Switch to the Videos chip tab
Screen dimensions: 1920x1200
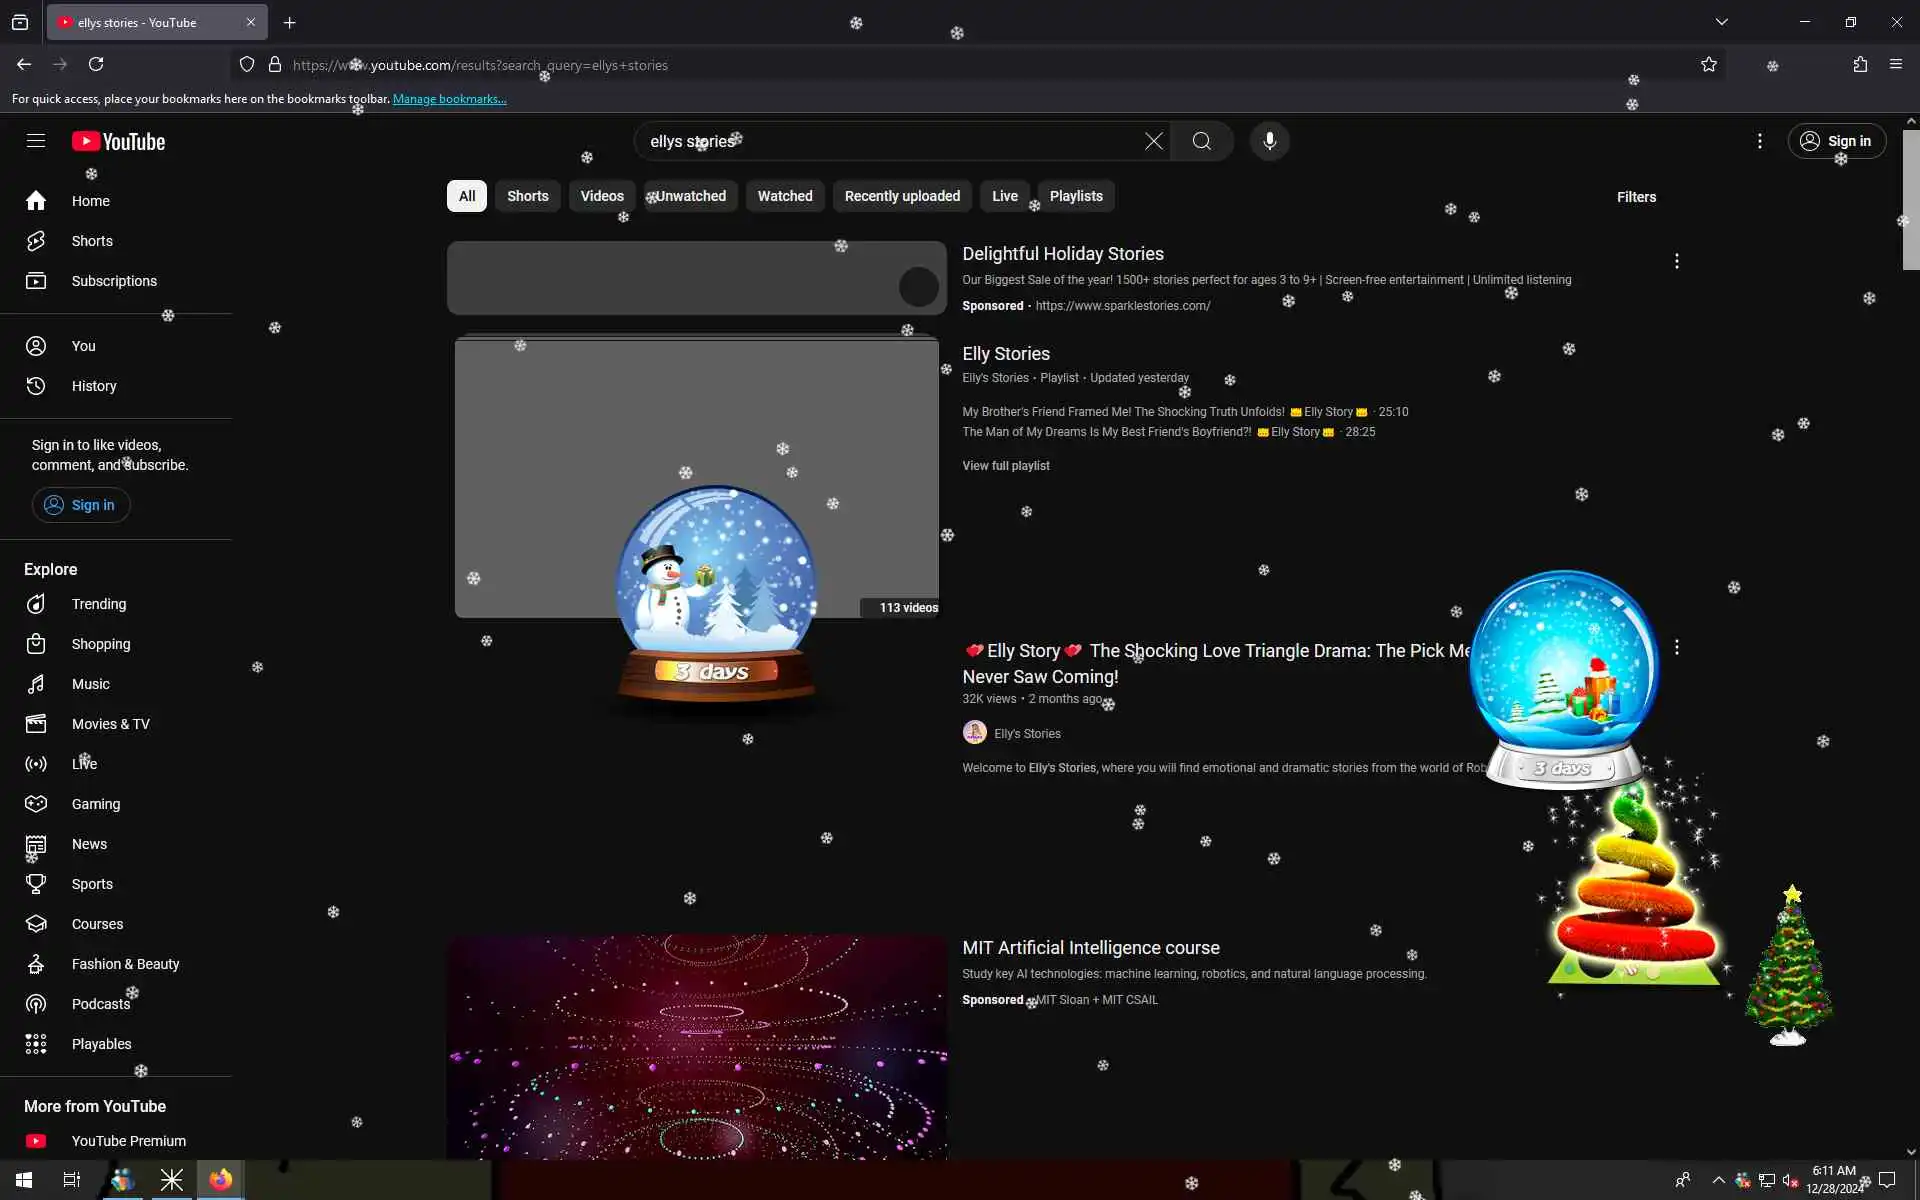[x=602, y=196]
